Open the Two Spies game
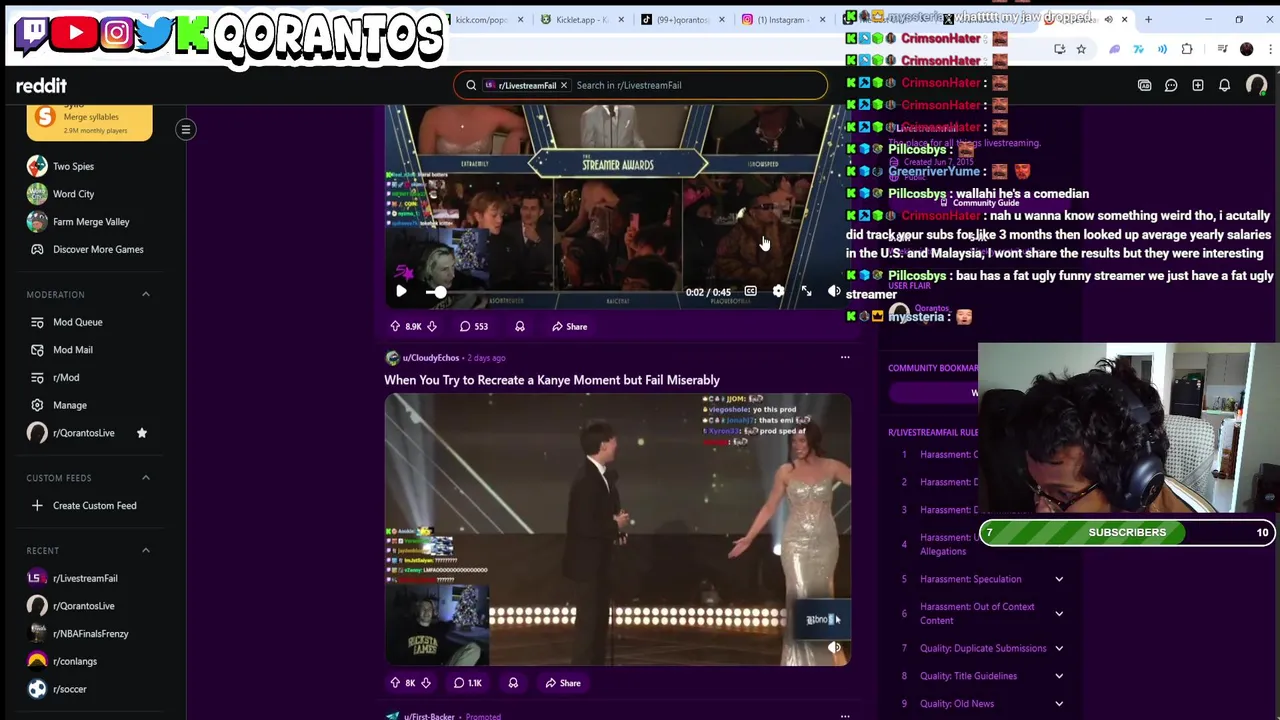 click(73, 166)
